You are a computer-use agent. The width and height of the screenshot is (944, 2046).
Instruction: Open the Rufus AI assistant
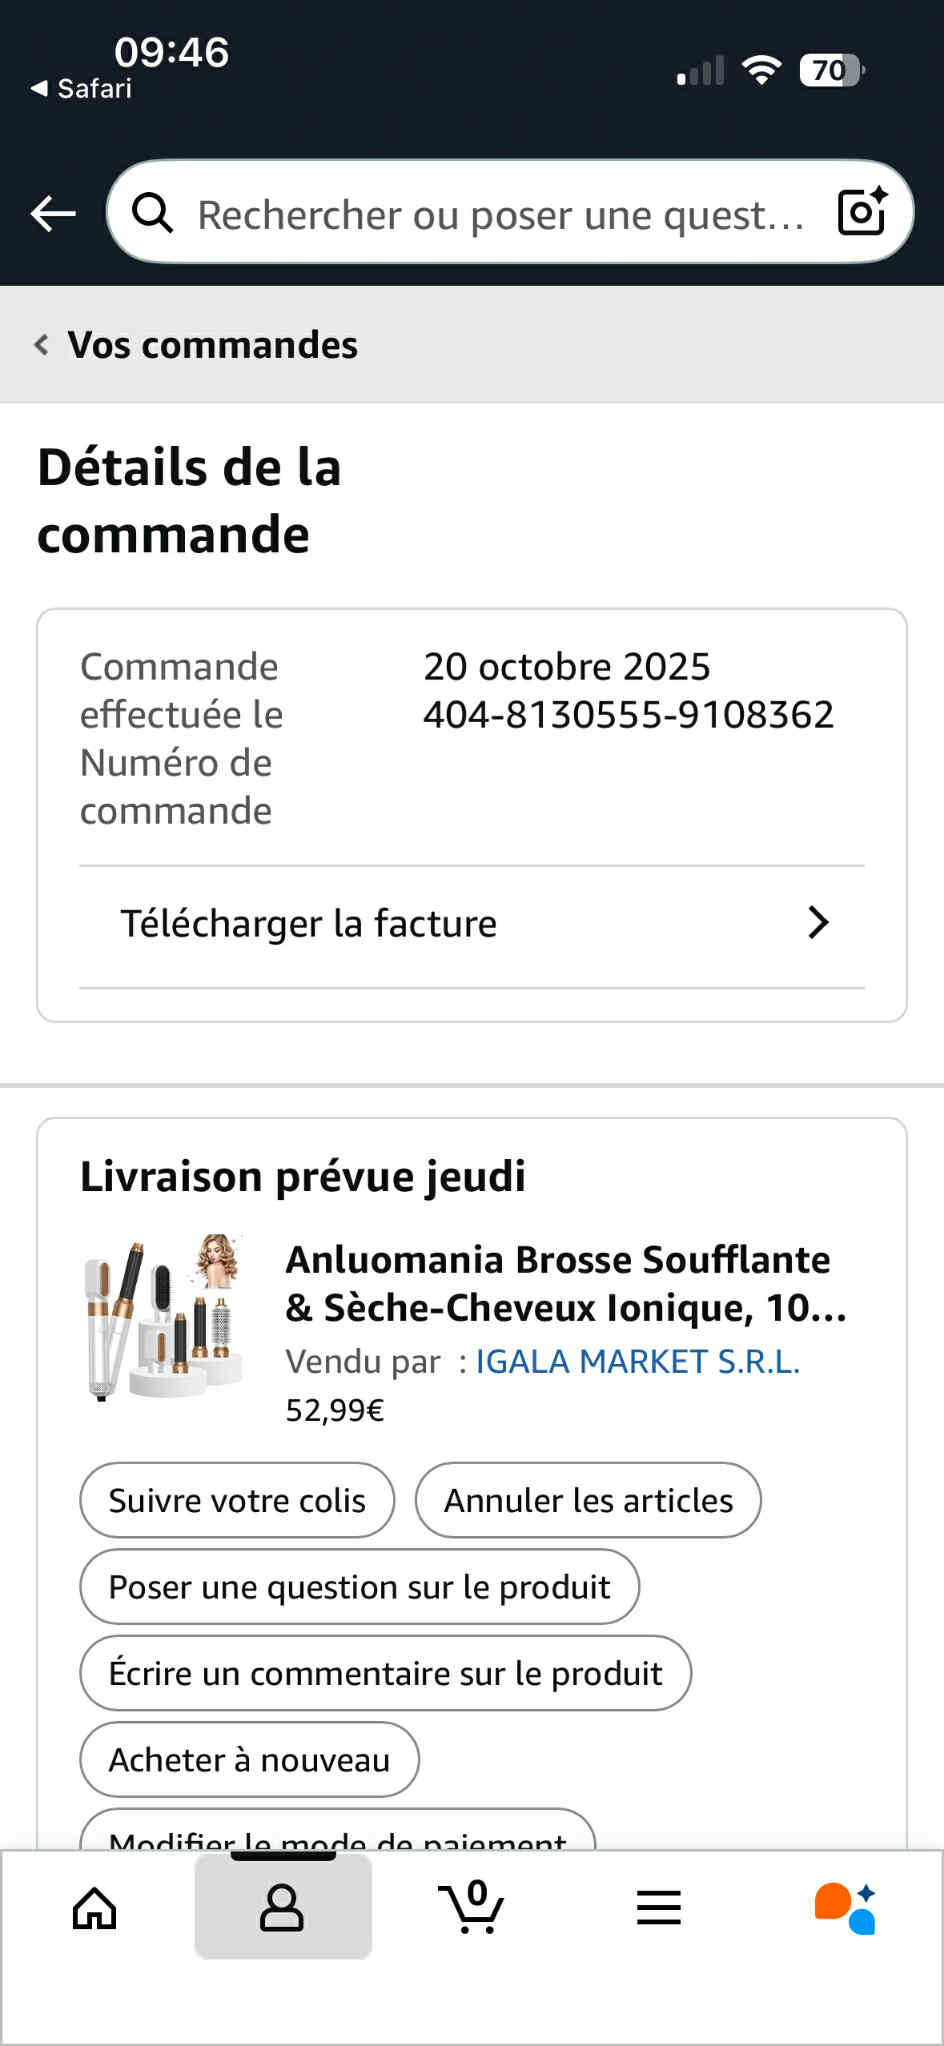[846, 1907]
